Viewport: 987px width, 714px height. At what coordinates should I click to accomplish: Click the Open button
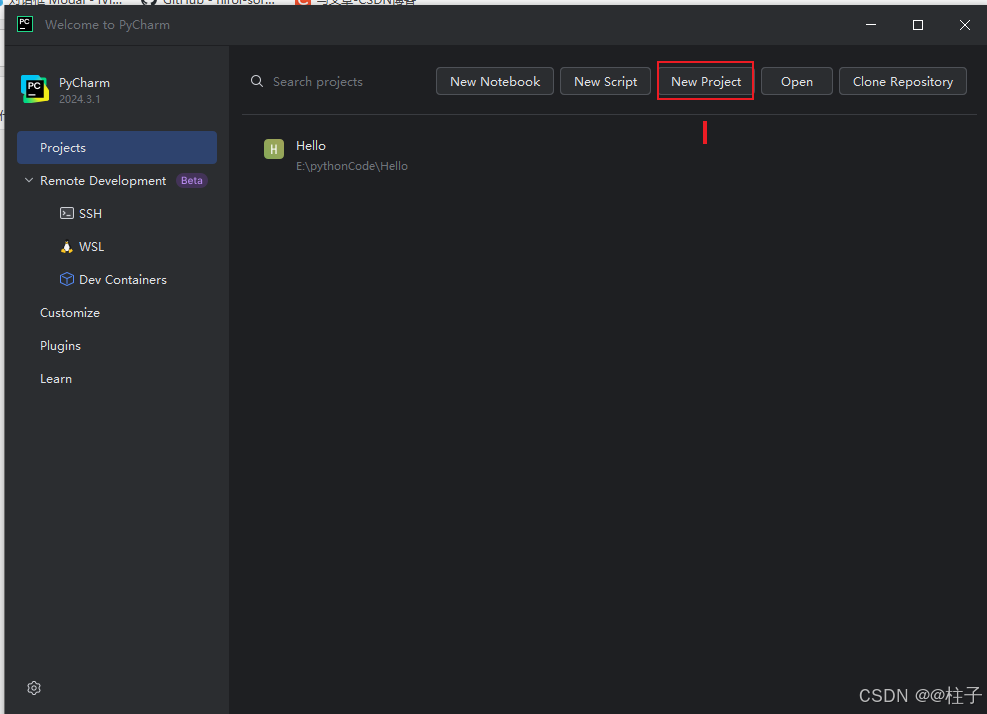tap(797, 81)
